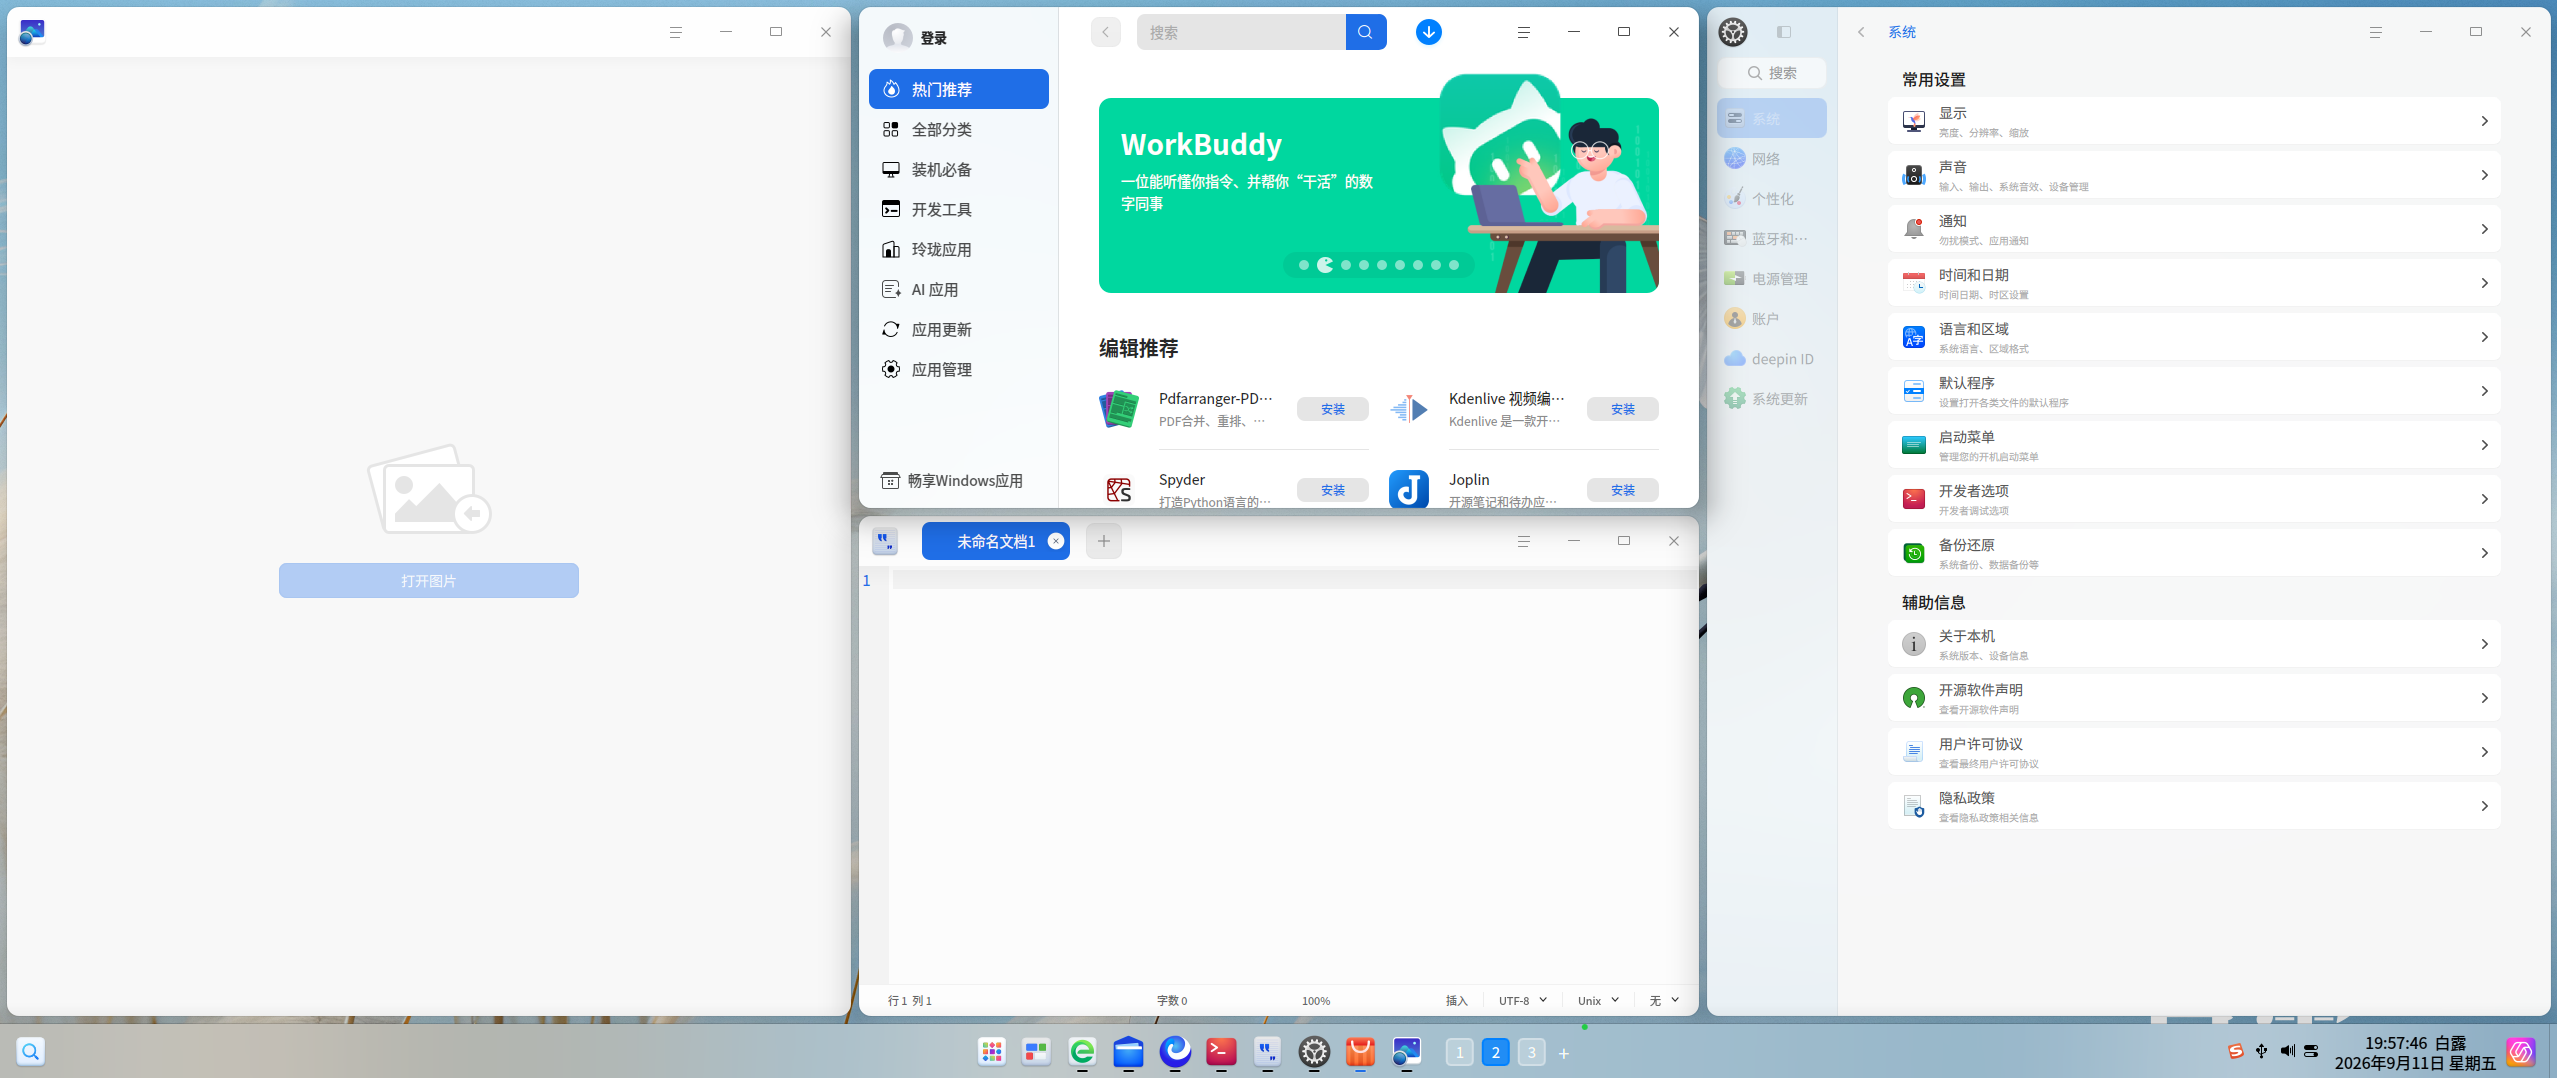Click the back arrow beside 系统 in control center

coord(1861,32)
